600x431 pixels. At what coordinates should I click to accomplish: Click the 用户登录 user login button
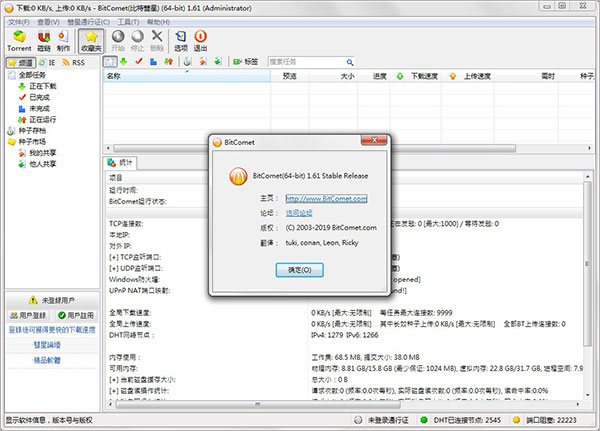click(28, 315)
